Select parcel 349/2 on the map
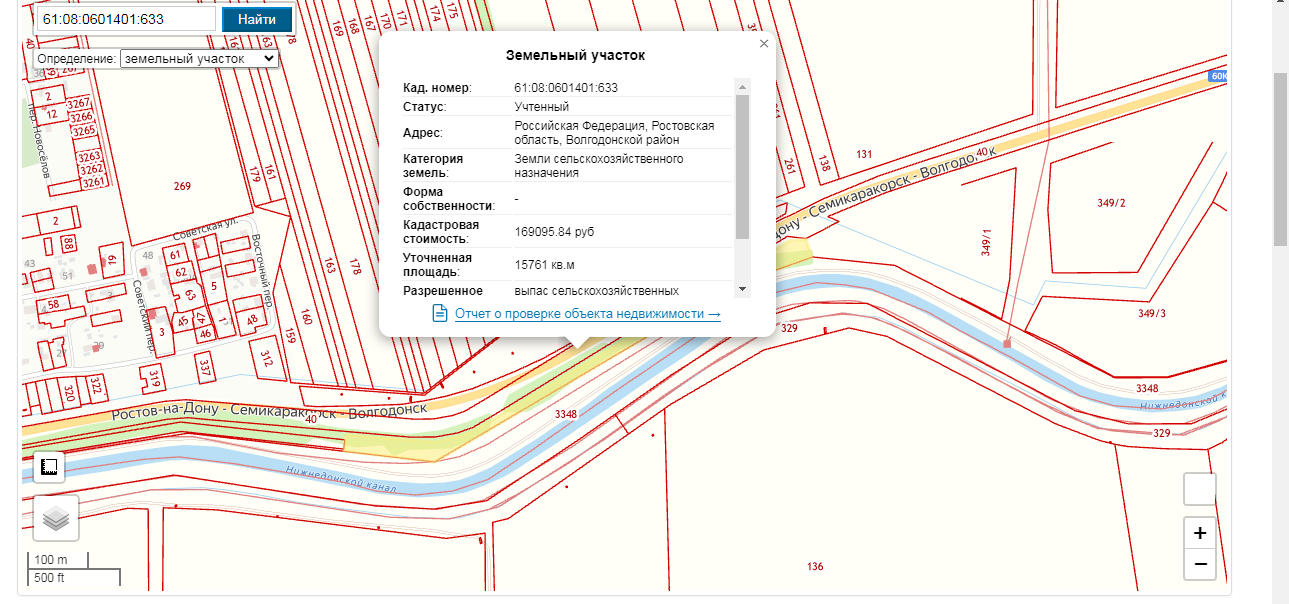1289x604 pixels. click(x=1111, y=203)
